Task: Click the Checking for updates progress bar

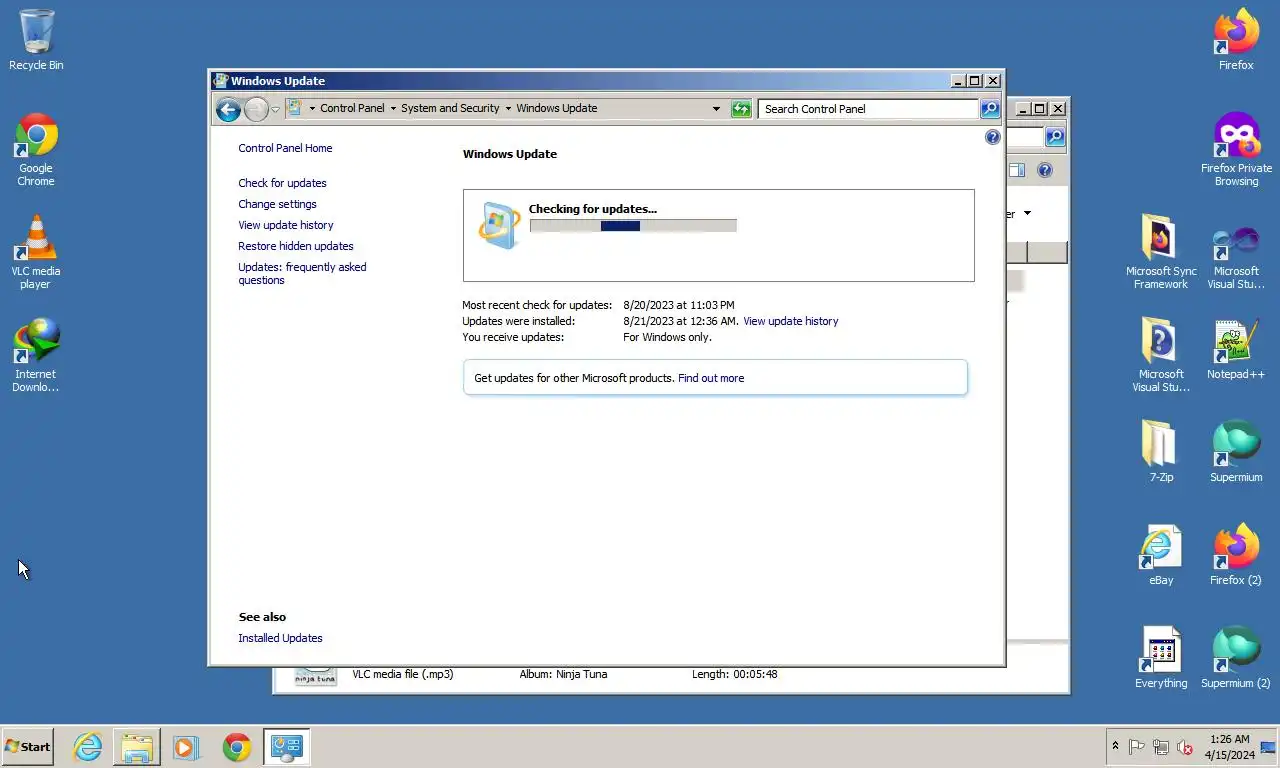Action: pyautogui.click(x=633, y=226)
